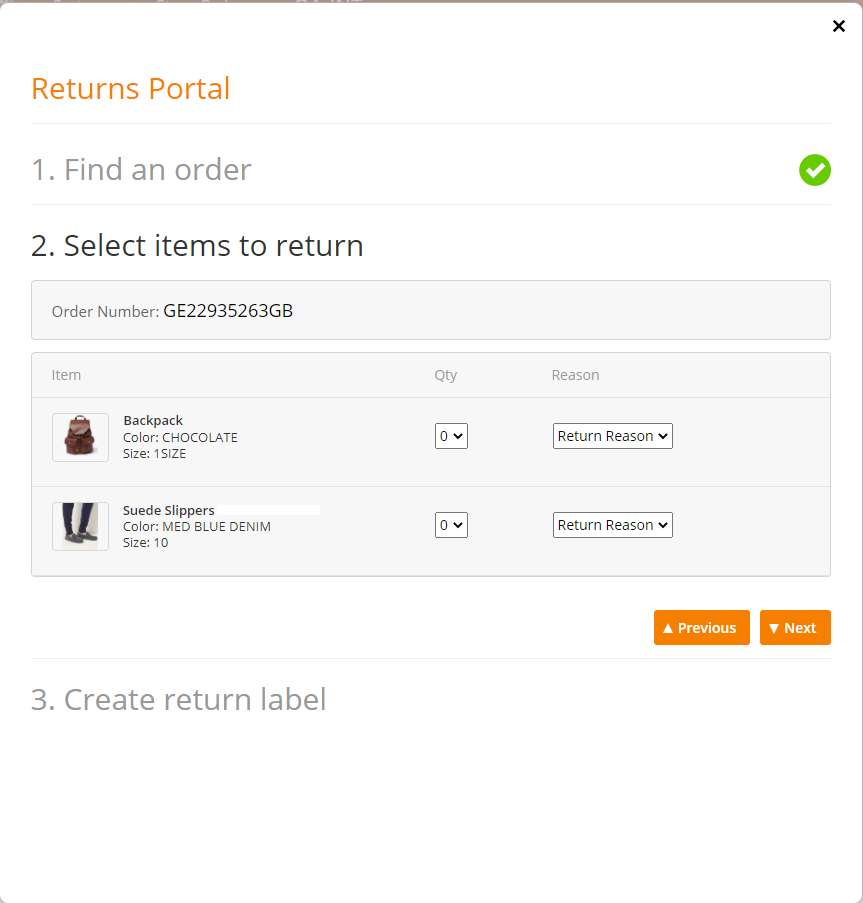Expand the Backpack quantity dropdown

[x=451, y=436]
